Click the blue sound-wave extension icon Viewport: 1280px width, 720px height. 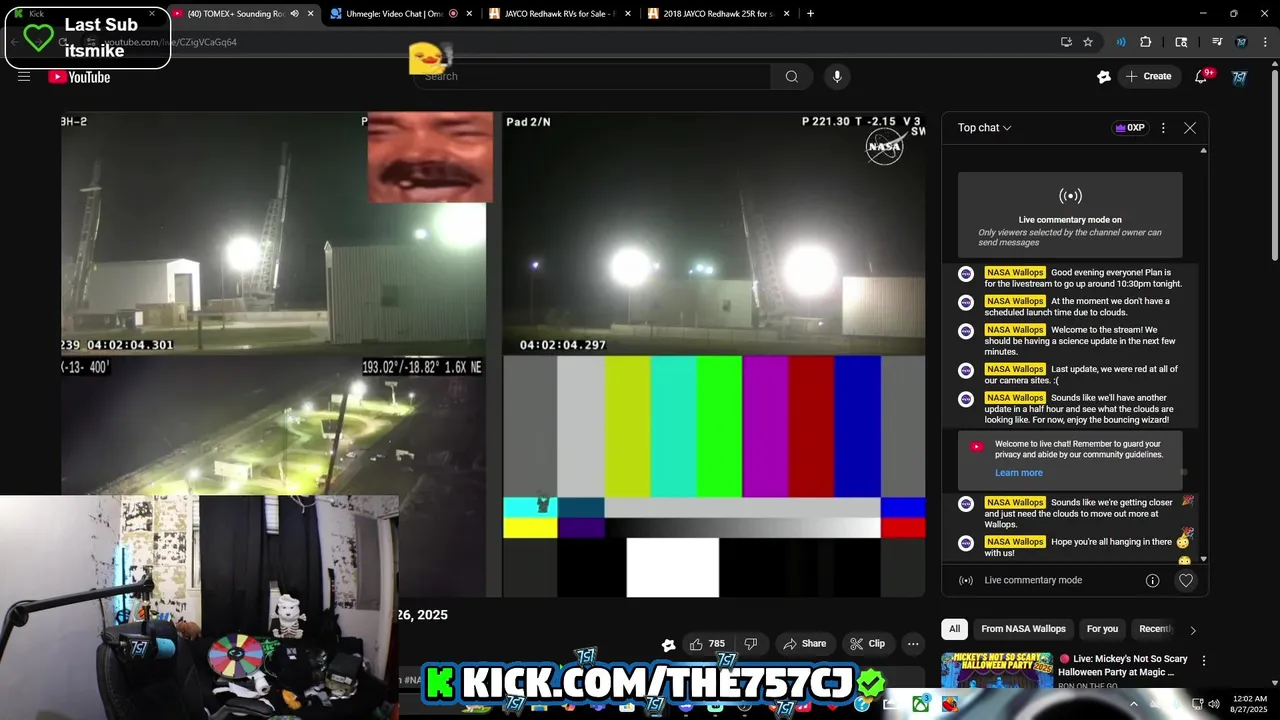[1121, 42]
